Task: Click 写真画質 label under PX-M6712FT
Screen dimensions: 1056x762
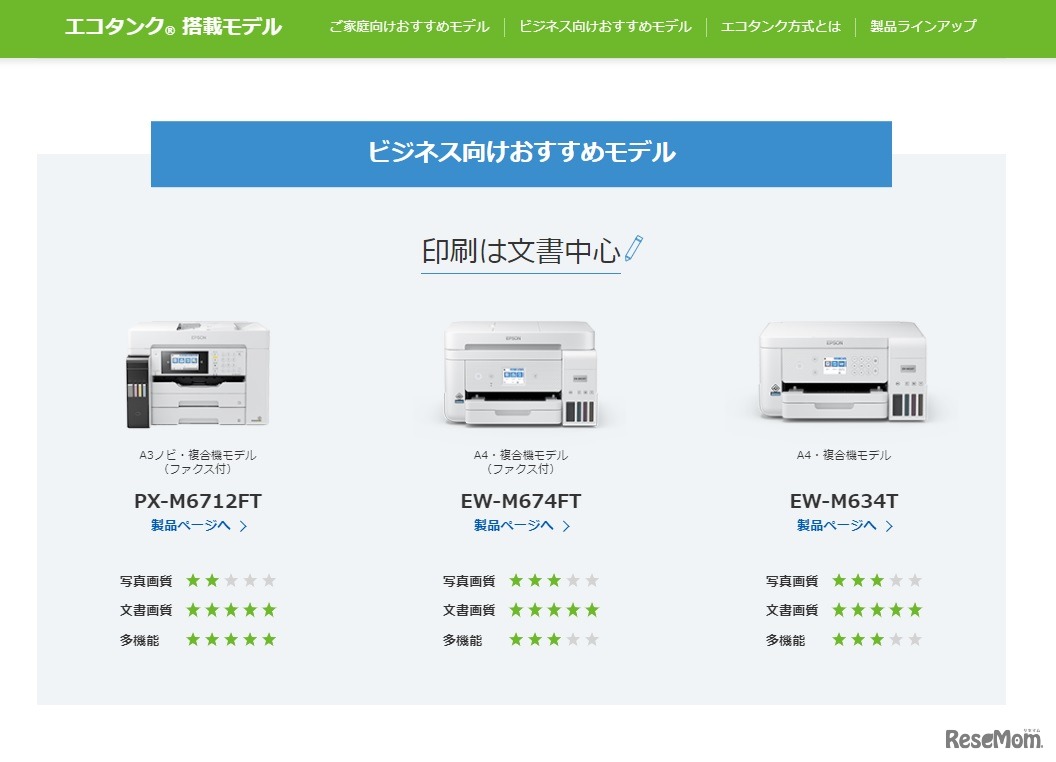Action: pyautogui.click(x=146, y=581)
